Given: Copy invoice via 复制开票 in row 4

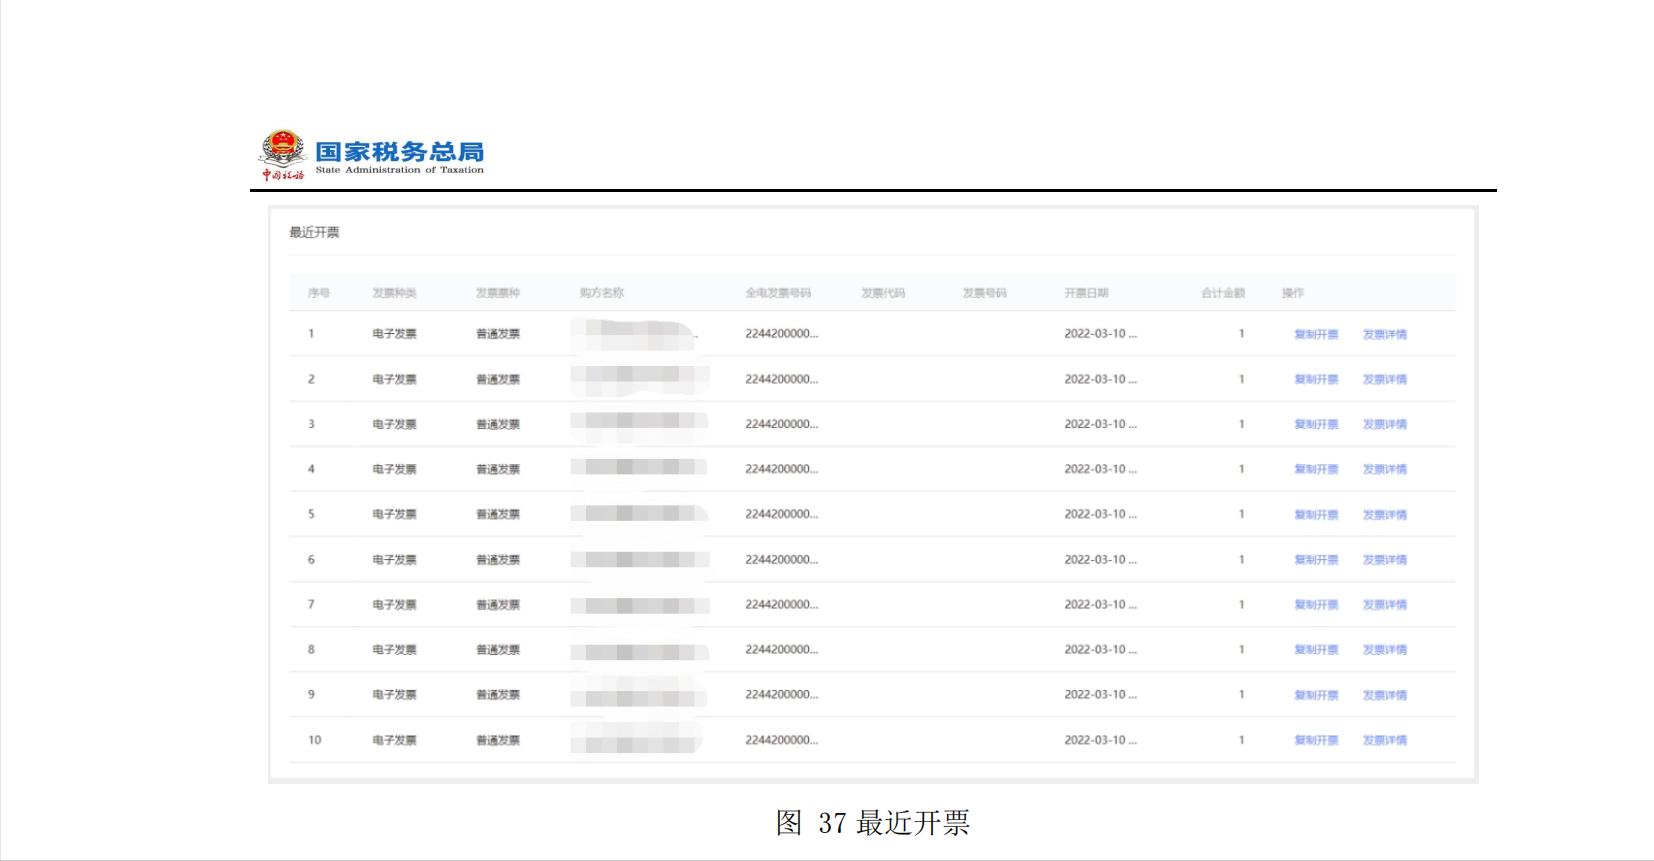Looking at the screenshot, I should tap(1316, 470).
